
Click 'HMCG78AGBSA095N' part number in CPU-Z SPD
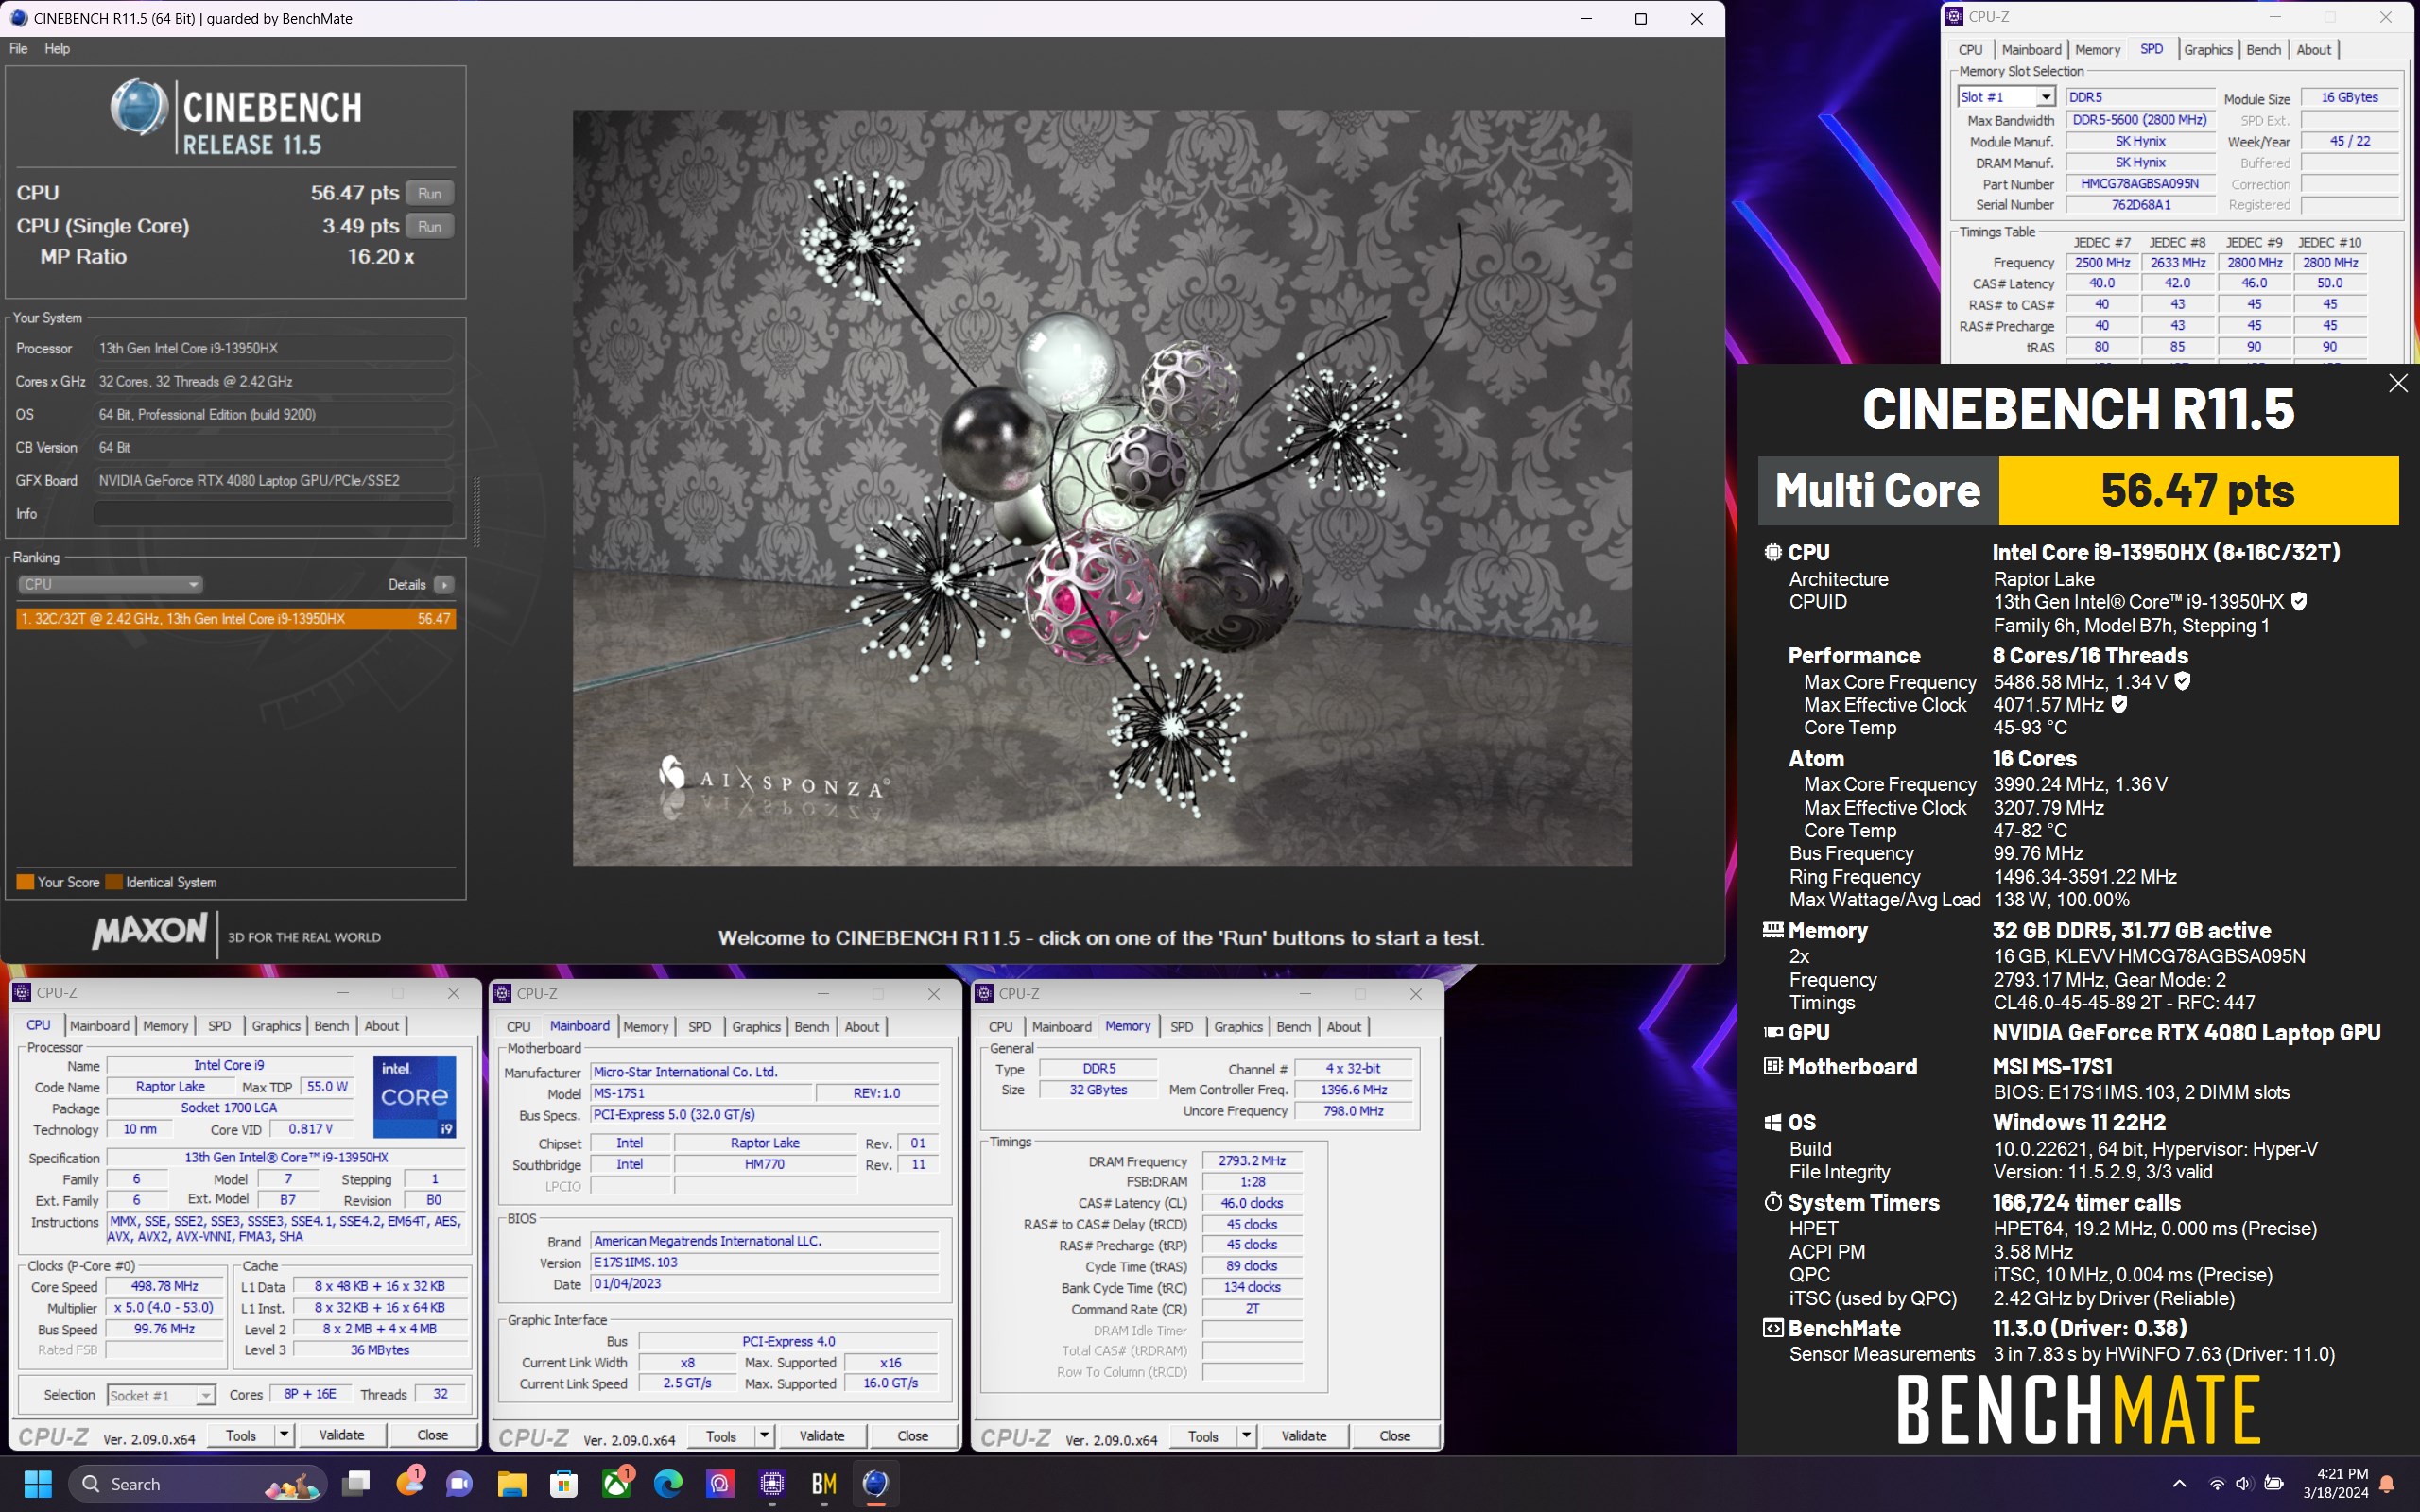(2139, 184)
